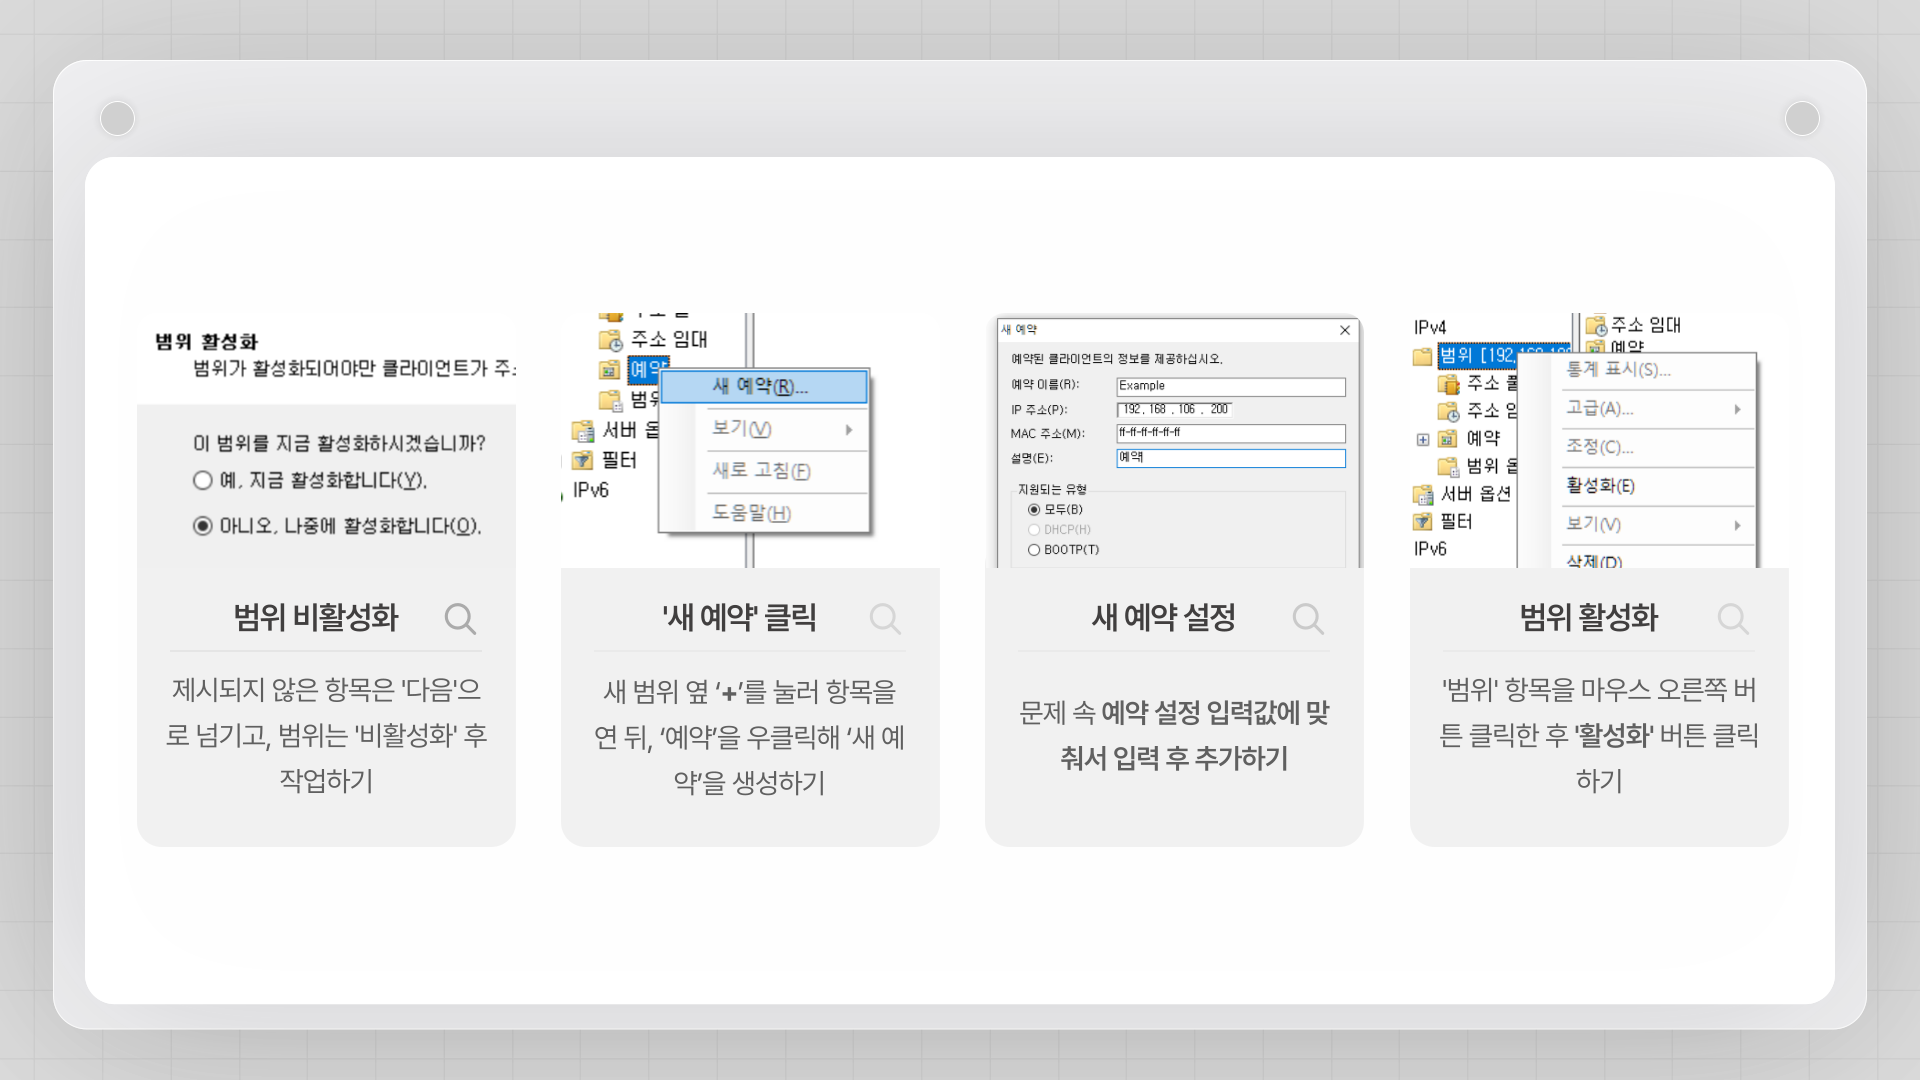
Task: Click folder icon beside highlighted 범위 [192 node
Action: (x=1422, y=356)
